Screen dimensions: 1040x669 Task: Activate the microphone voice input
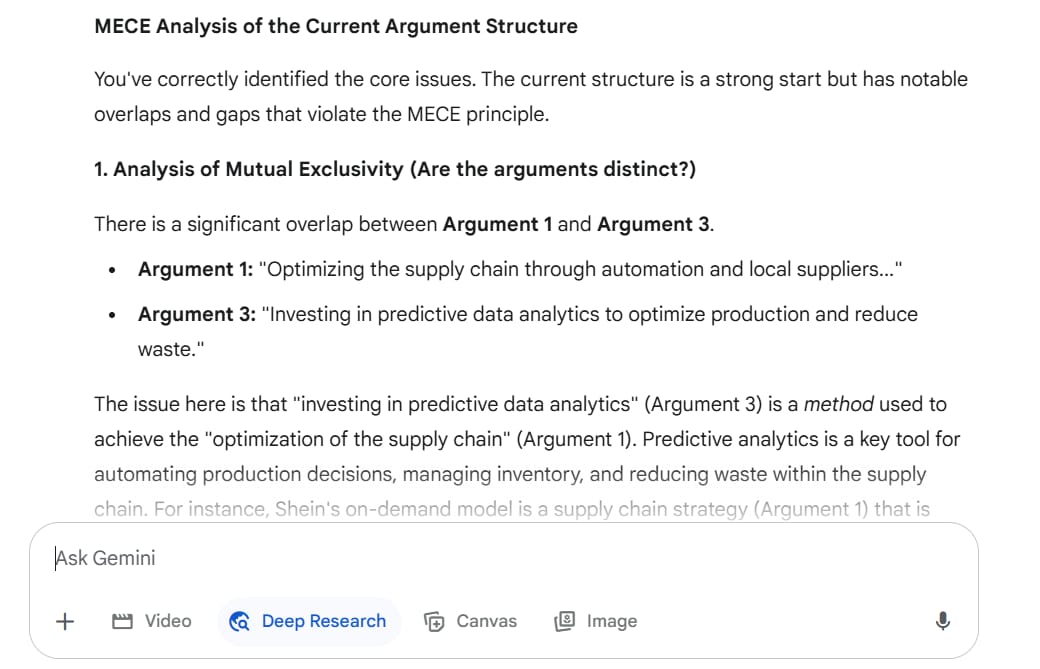942,621
